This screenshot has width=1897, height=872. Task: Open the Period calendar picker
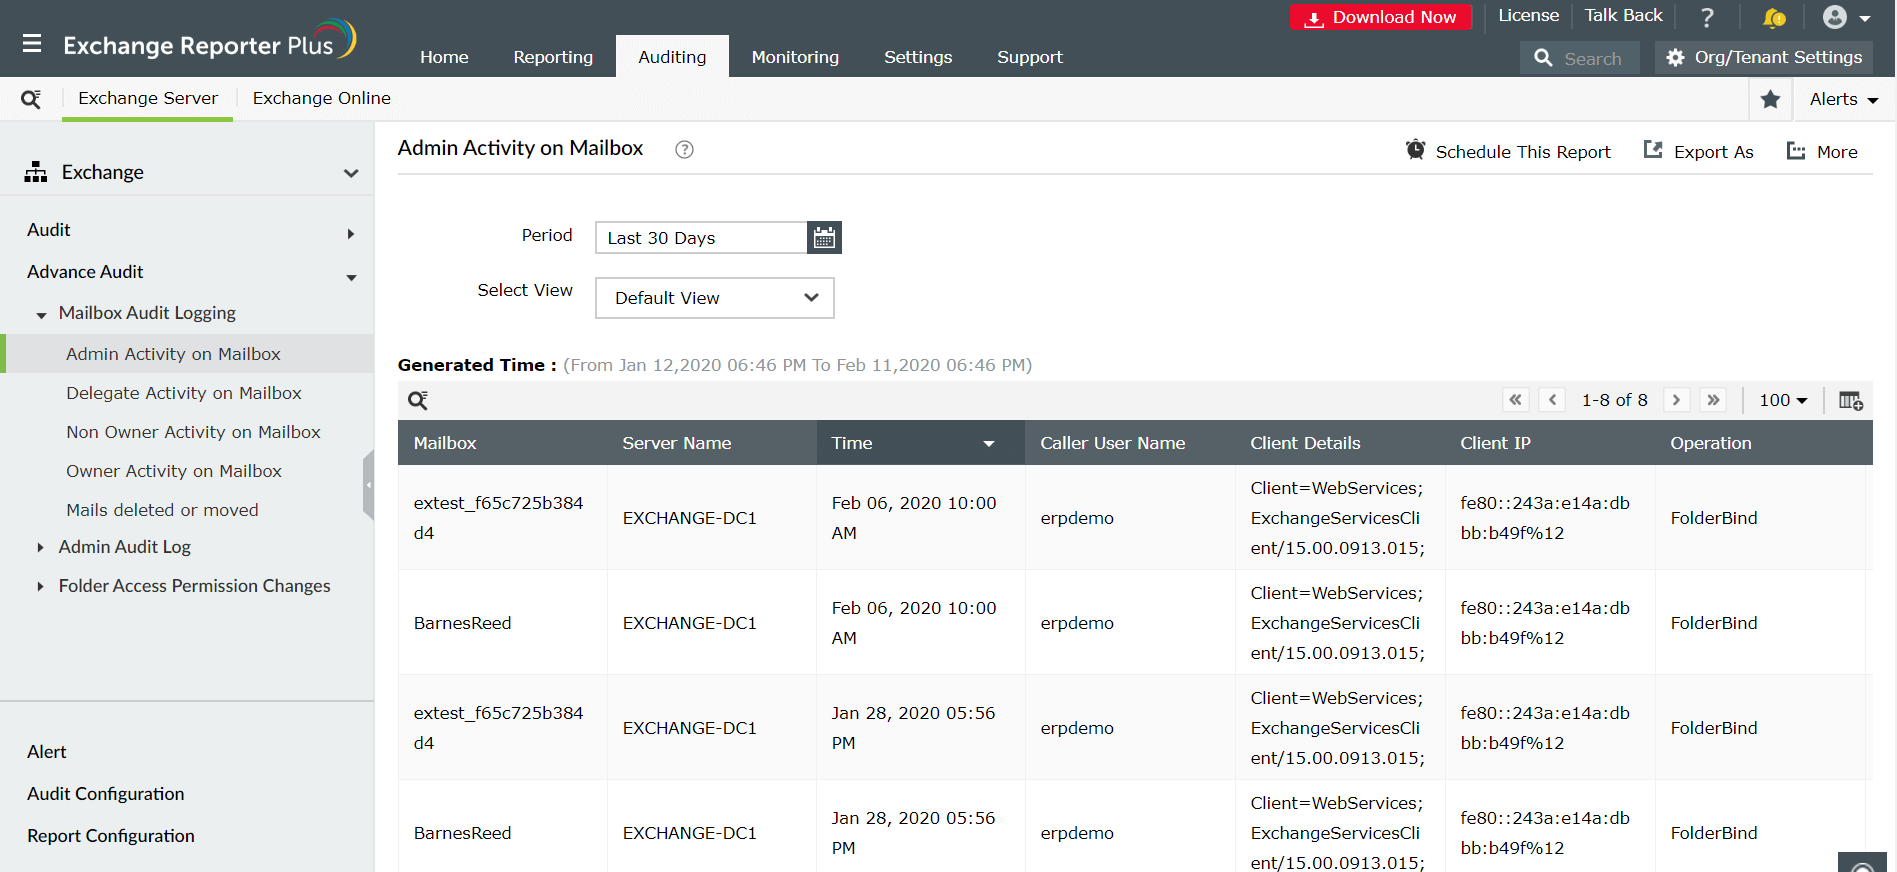tap(824, 238)
